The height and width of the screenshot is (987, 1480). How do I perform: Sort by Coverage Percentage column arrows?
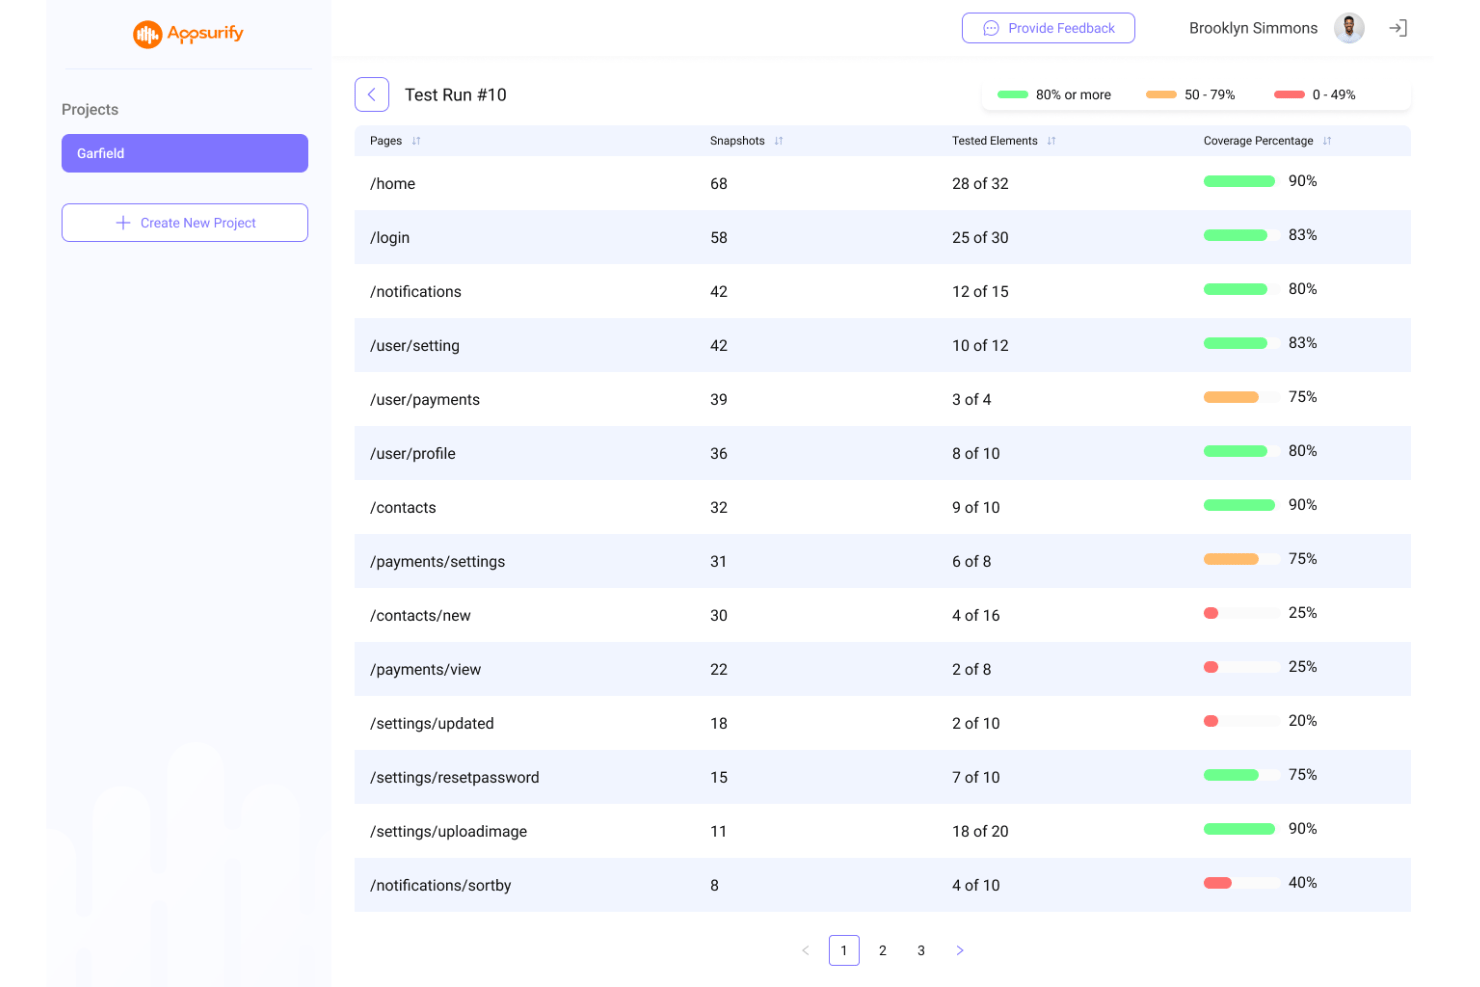pos(1327,141)
